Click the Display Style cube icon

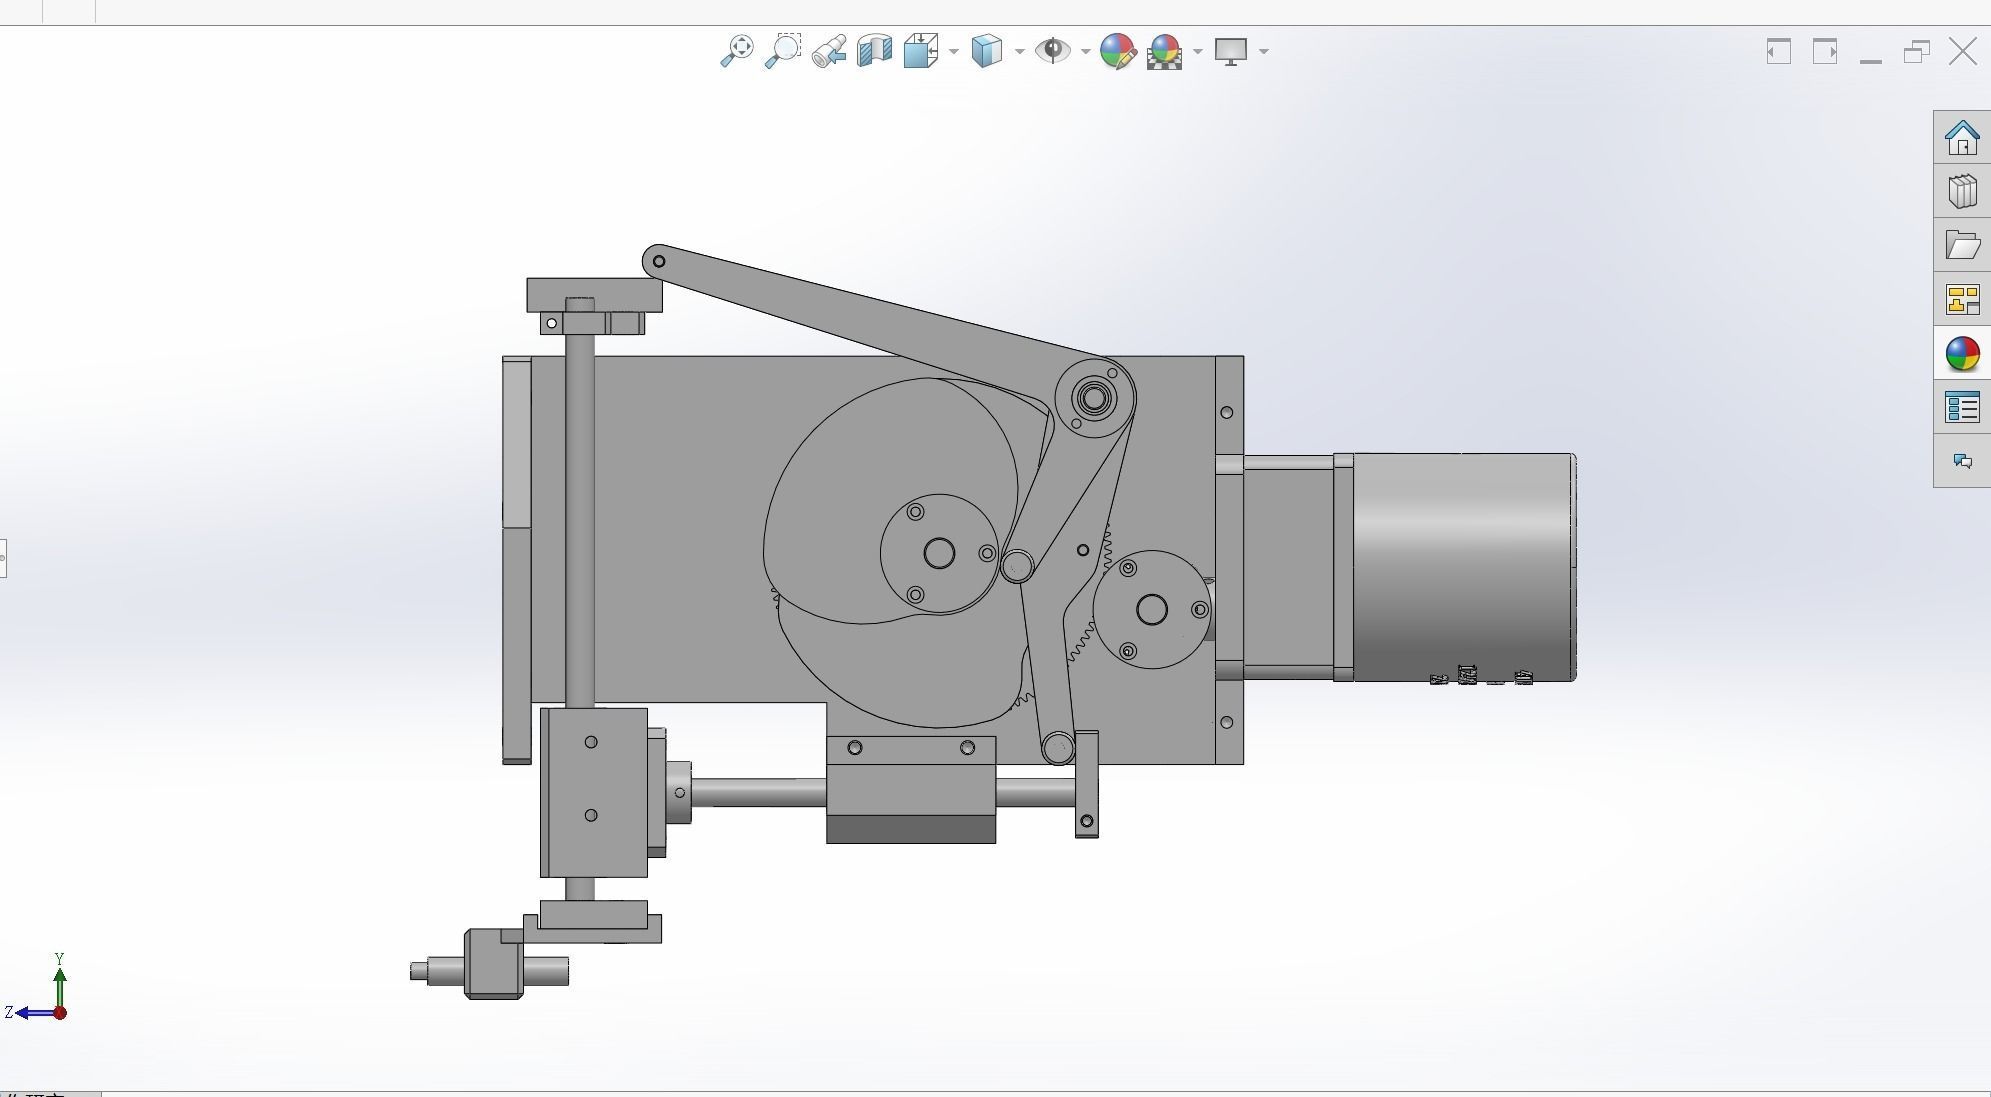986,50
